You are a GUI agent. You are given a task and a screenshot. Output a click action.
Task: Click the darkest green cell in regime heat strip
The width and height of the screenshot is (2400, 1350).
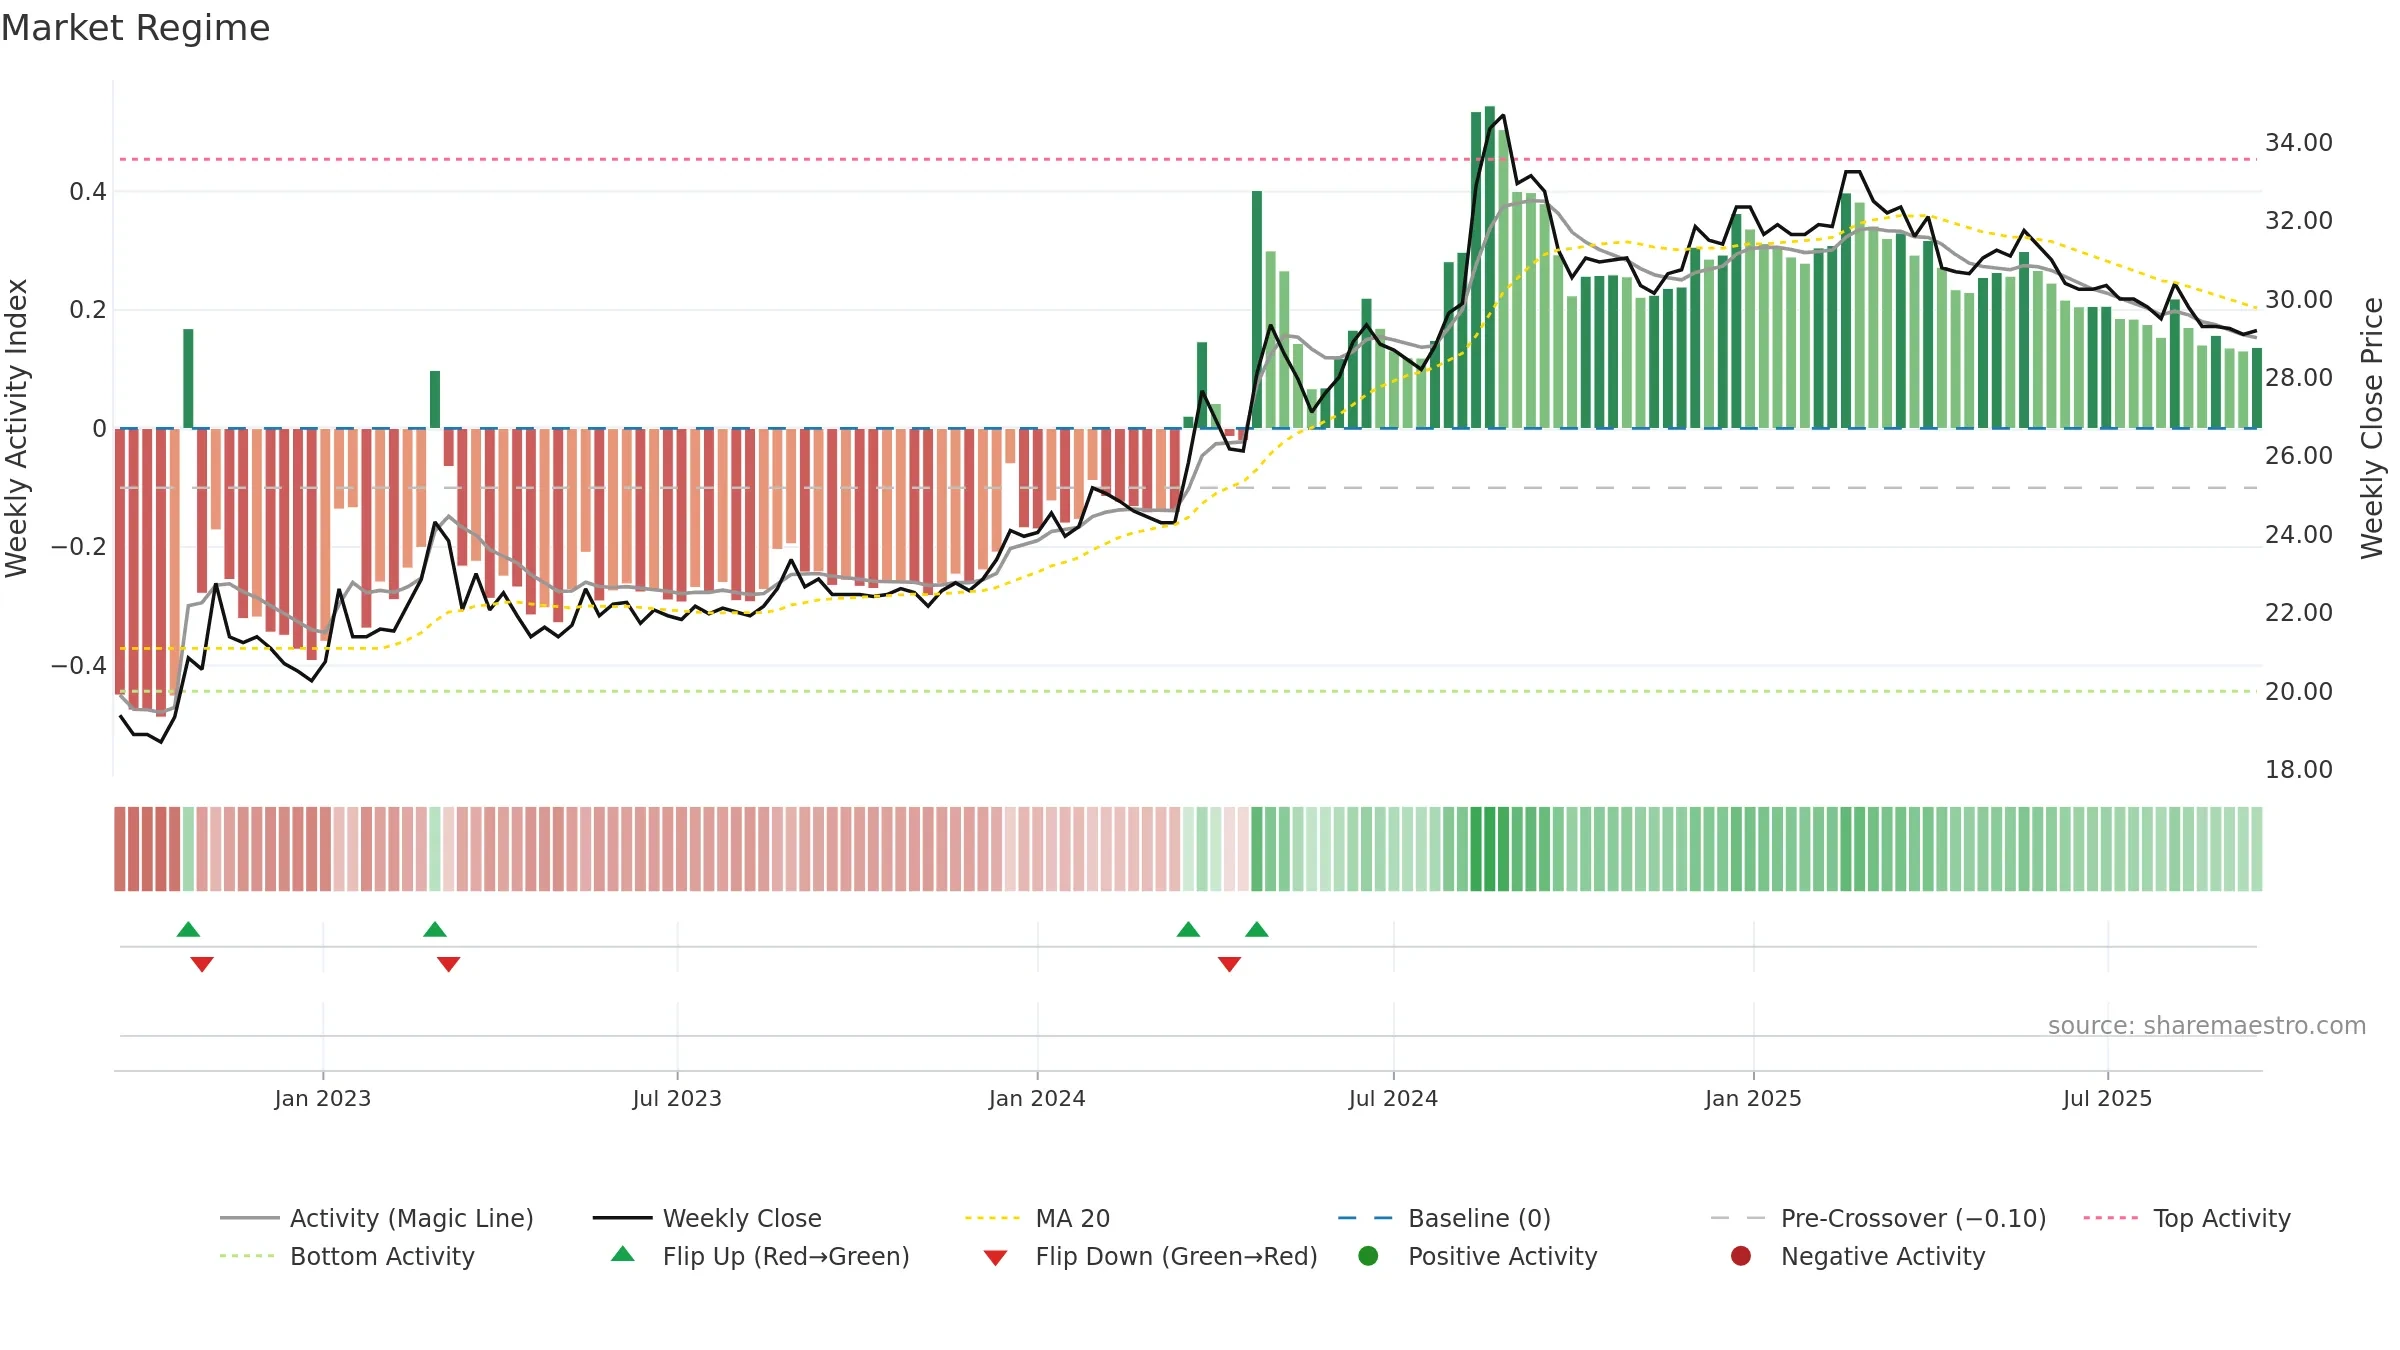pyautogui.click(x=1490, y=849)
